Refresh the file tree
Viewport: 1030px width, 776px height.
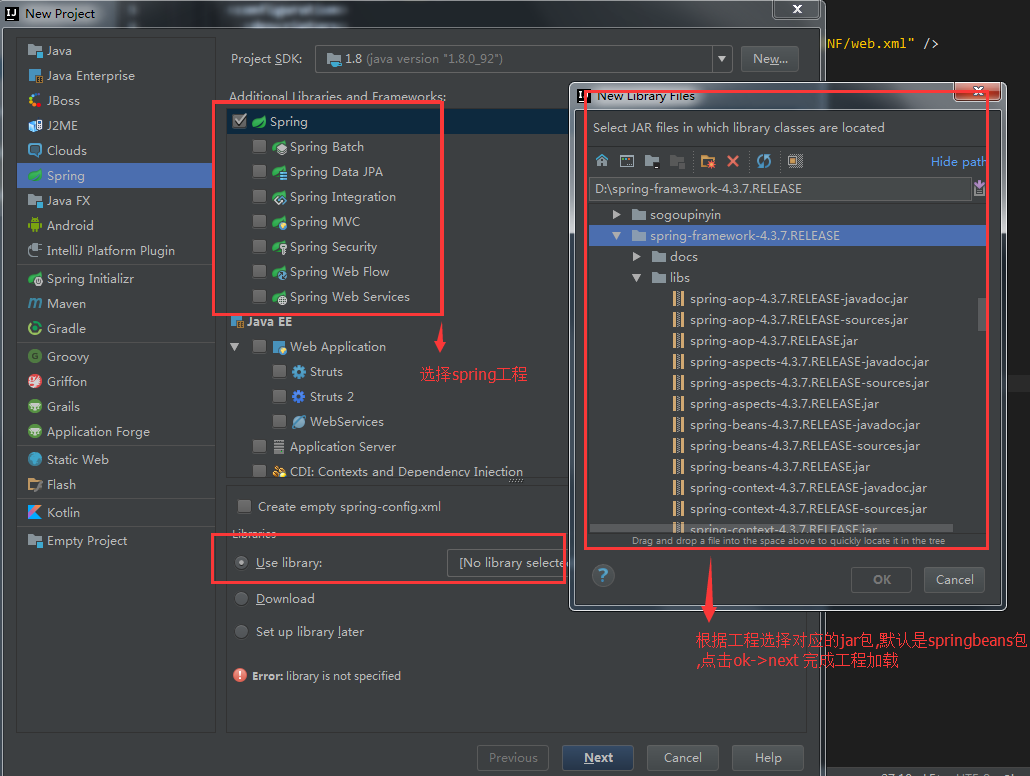763,161
